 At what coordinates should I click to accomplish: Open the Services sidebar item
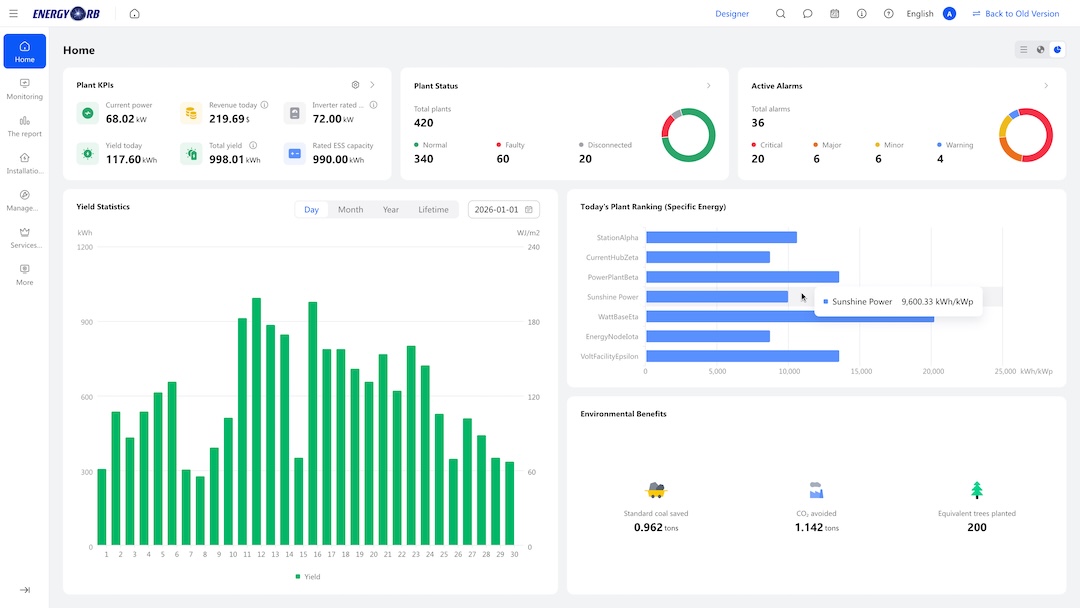pos(25,238)
